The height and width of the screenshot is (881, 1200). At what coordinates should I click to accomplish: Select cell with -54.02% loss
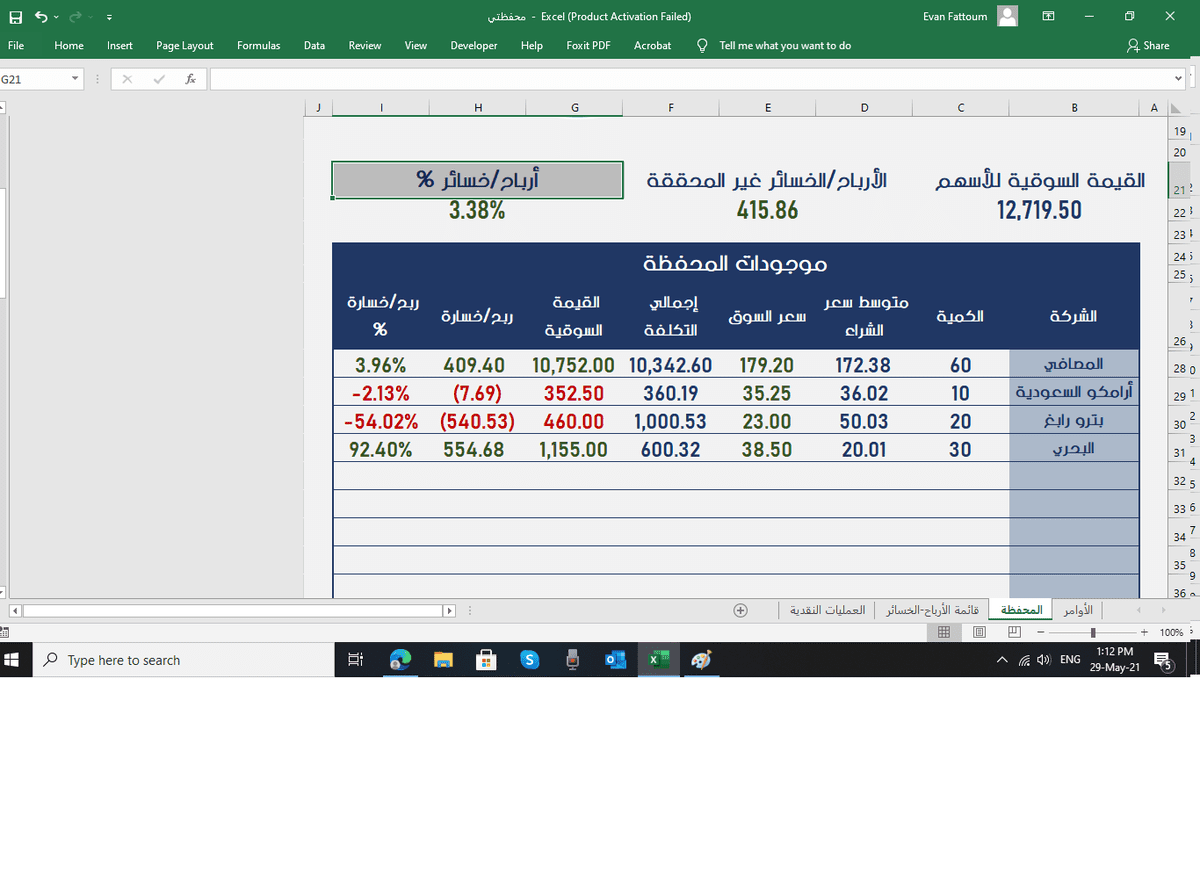tap(381, 422)
